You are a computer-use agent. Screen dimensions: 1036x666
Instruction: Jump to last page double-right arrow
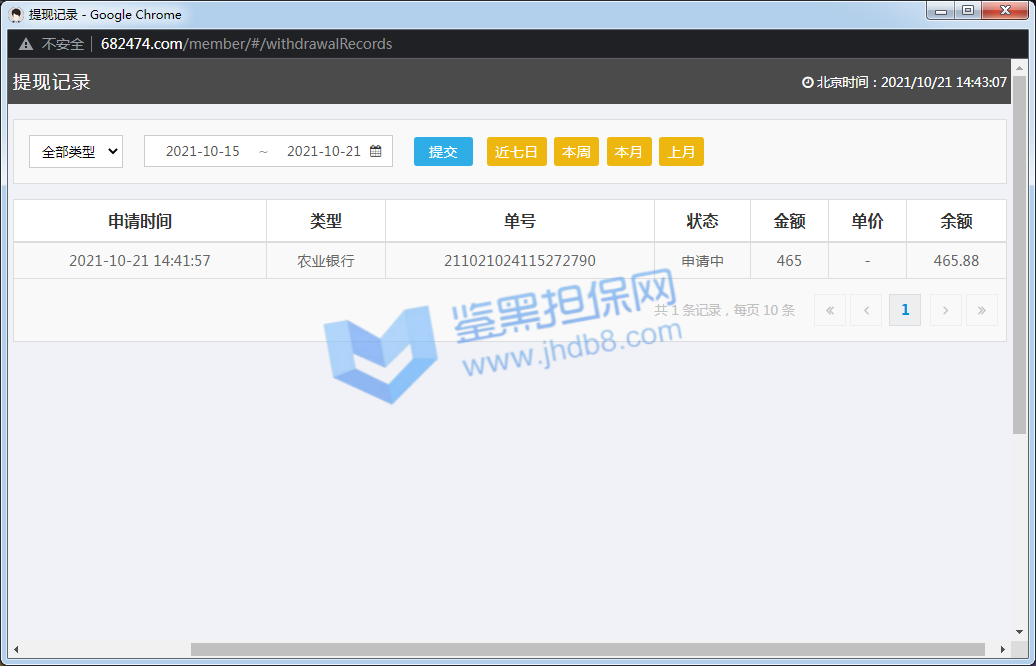981,310
